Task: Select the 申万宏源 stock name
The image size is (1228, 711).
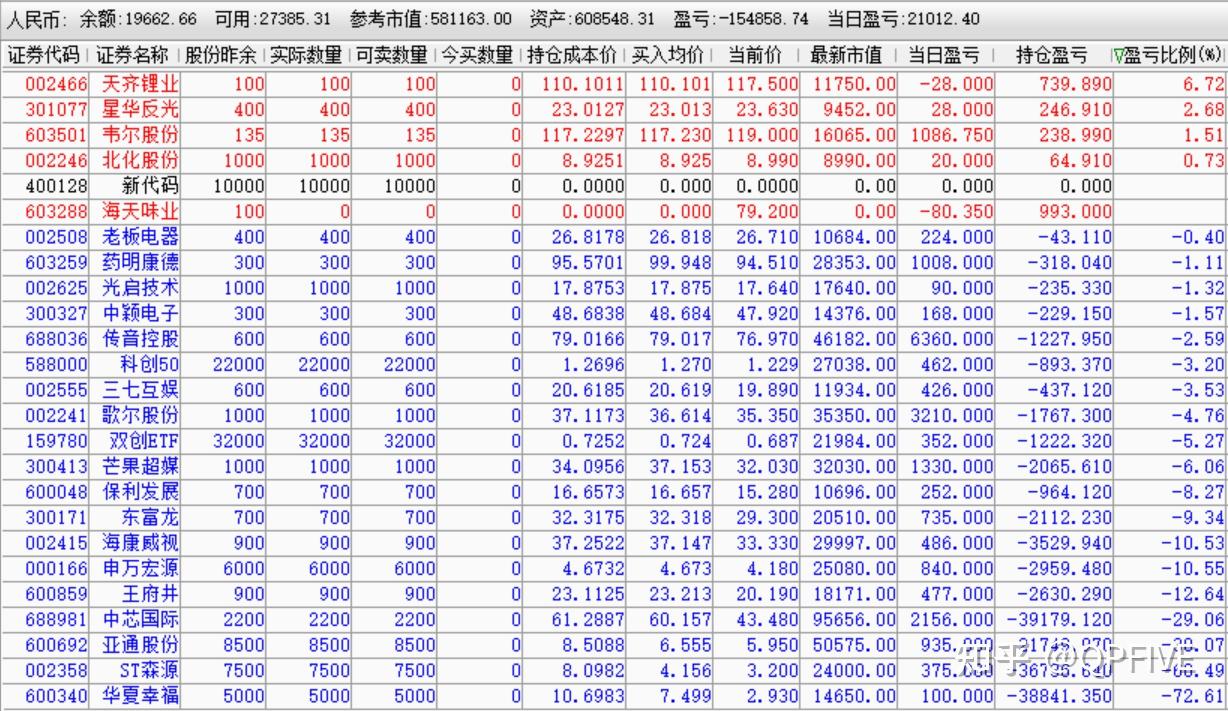Action: 140,568
